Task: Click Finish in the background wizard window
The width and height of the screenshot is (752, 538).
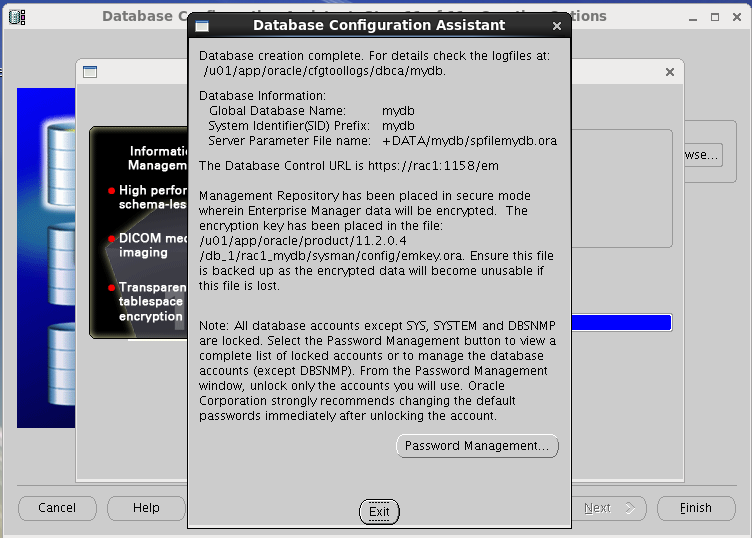Action: pos(696,508)
